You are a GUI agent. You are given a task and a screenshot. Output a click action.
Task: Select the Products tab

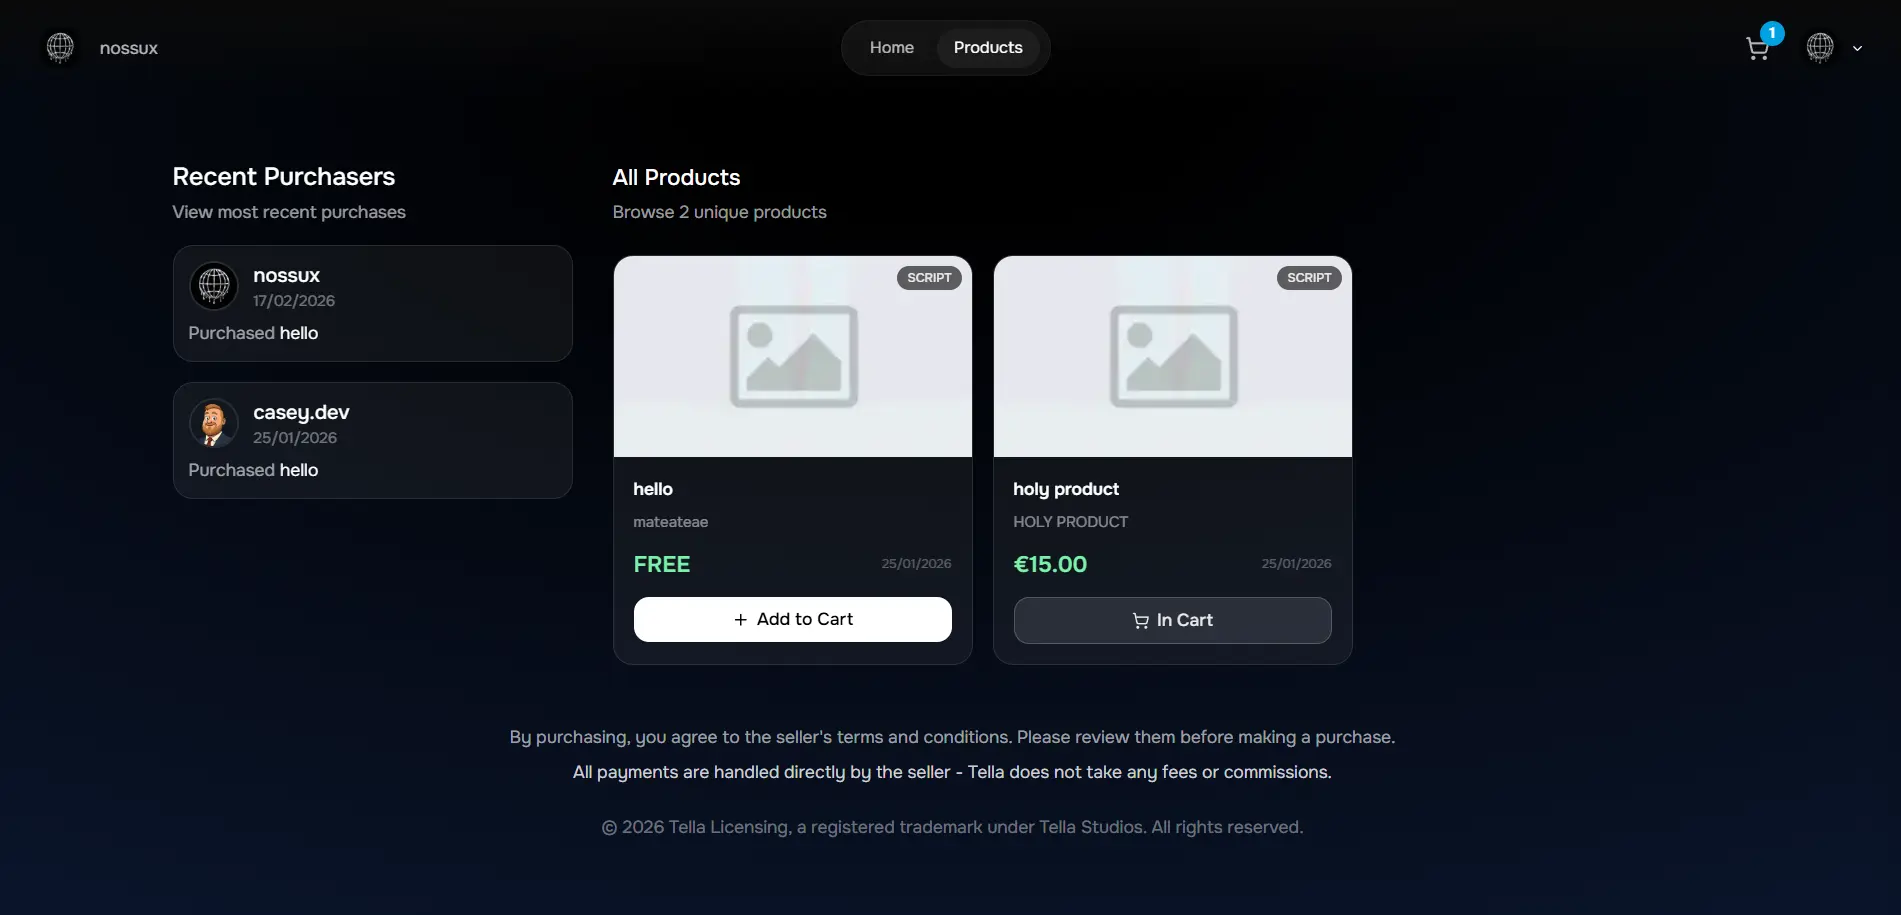[x=987, y=47]
